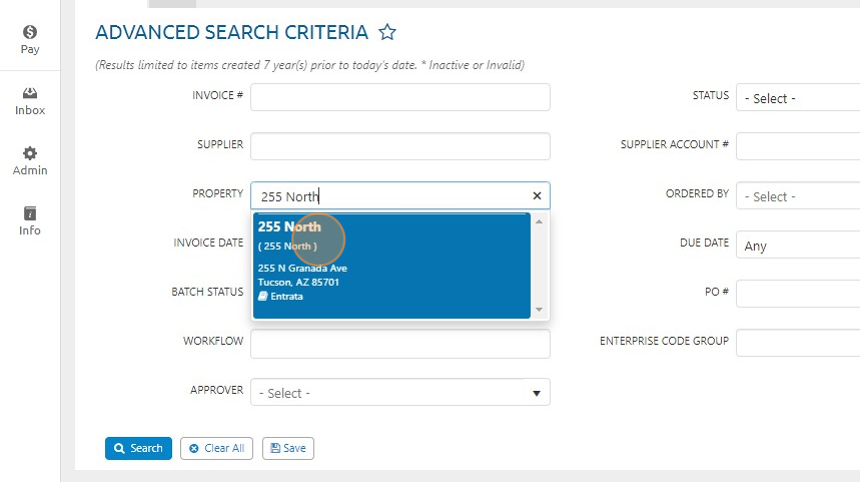
Task: Click the Supplier input field
Action: (x=400, y=146)
